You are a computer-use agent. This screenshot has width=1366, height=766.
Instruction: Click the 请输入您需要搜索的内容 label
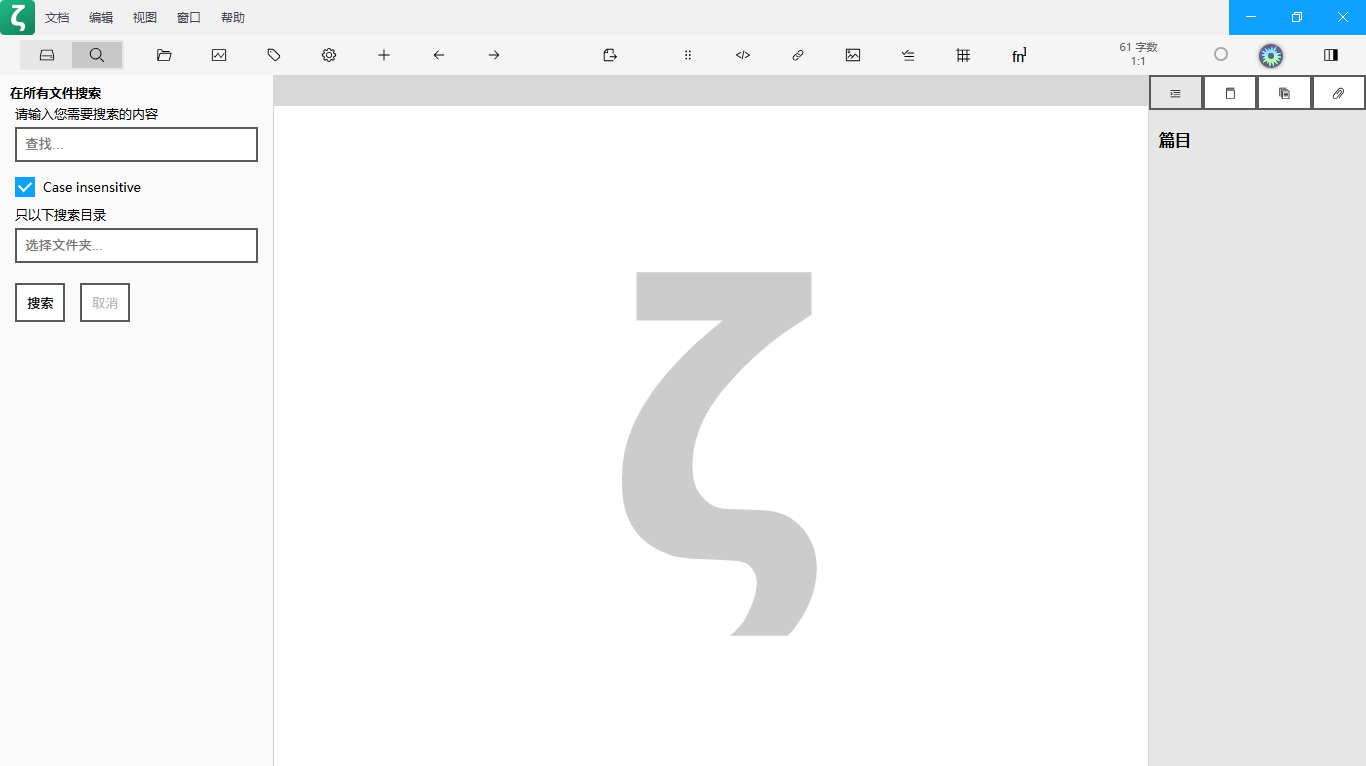coord(87,114)
